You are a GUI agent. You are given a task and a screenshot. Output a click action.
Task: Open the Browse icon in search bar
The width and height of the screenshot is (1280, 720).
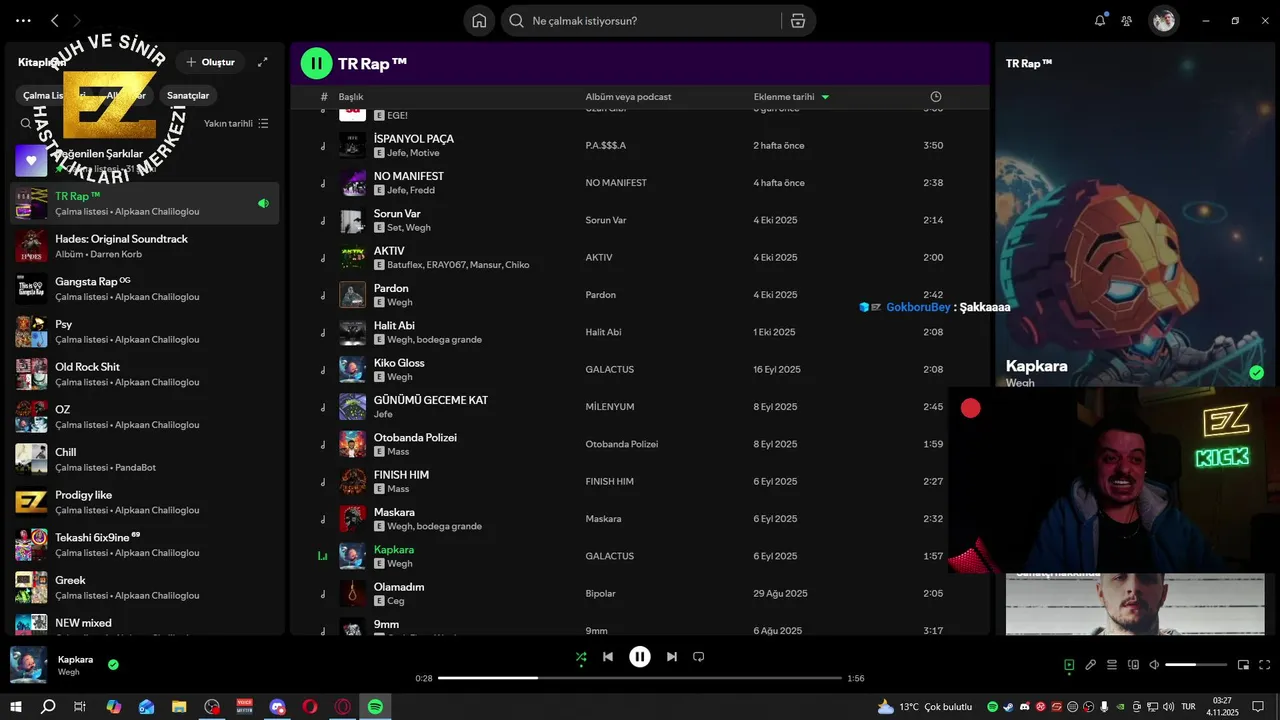pos(797,21)
